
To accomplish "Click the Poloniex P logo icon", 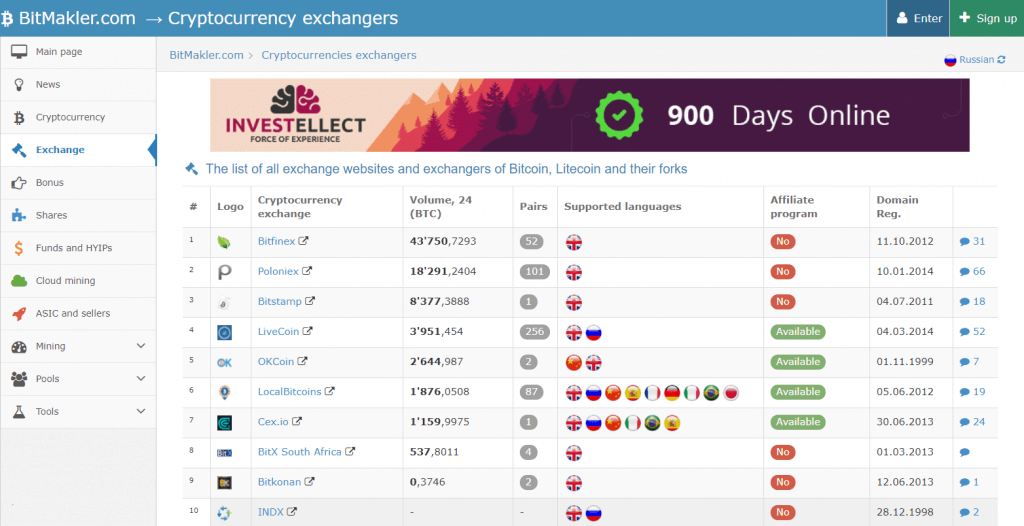I will tap(224, 272).
